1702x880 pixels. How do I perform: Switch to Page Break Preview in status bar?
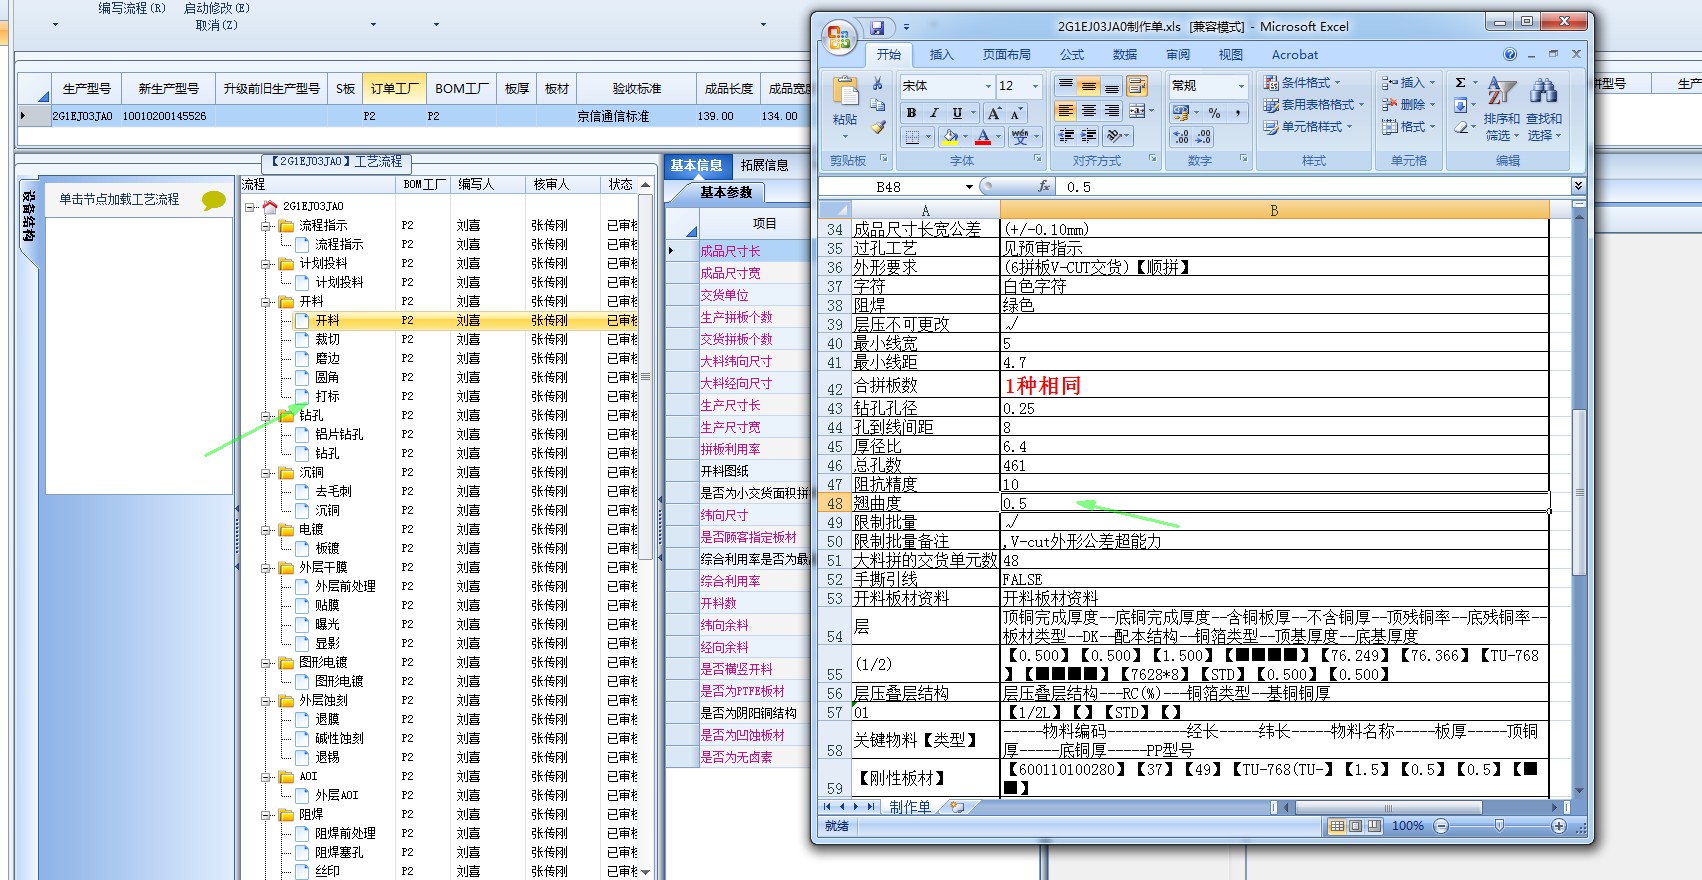pos(1374,826)
